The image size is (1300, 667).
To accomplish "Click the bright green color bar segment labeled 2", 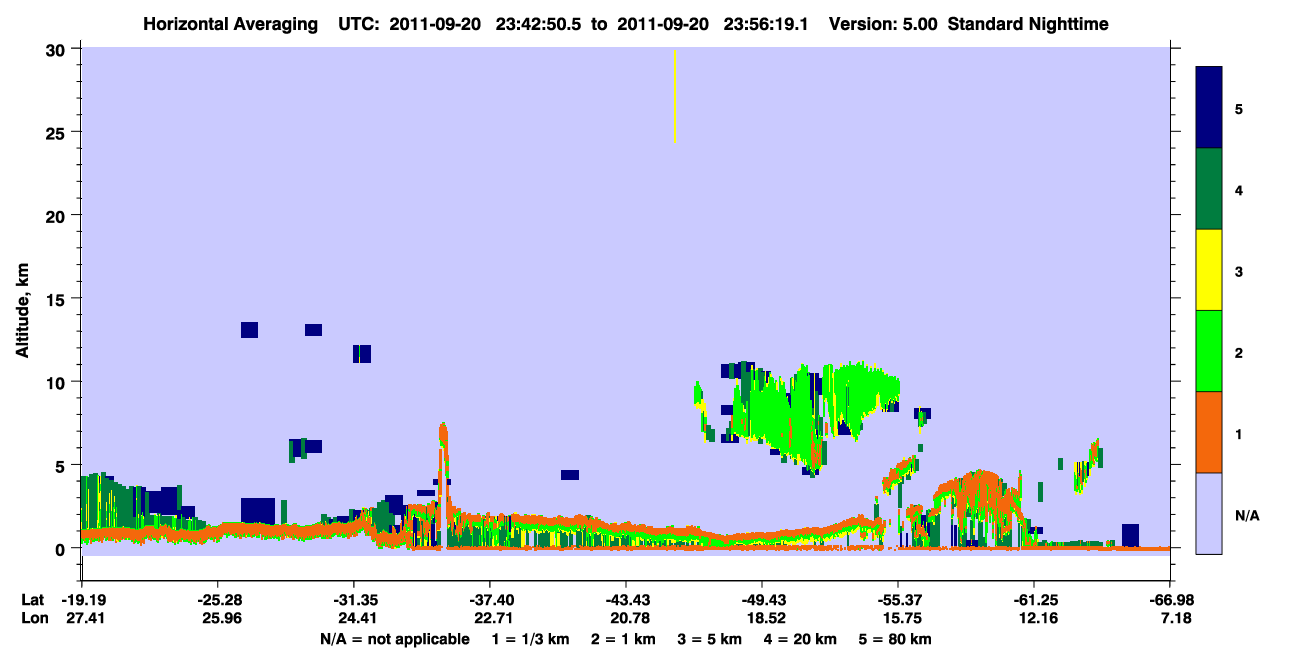I will tap(1209, 350).
